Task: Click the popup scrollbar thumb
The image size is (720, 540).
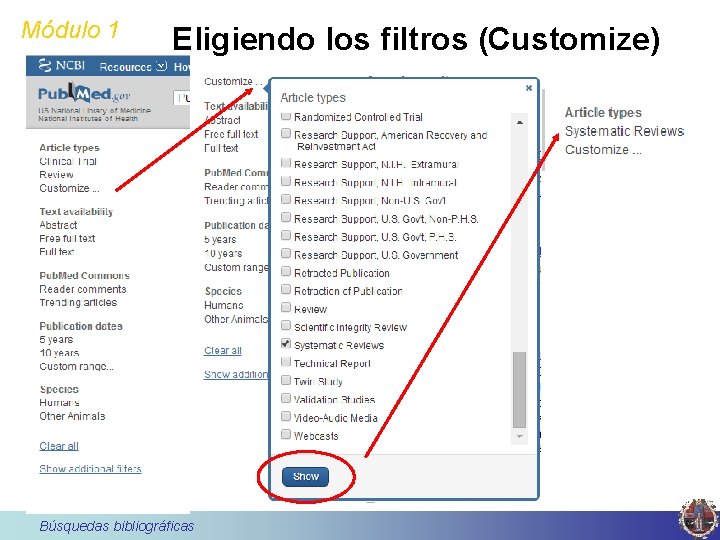Action: 519,389
